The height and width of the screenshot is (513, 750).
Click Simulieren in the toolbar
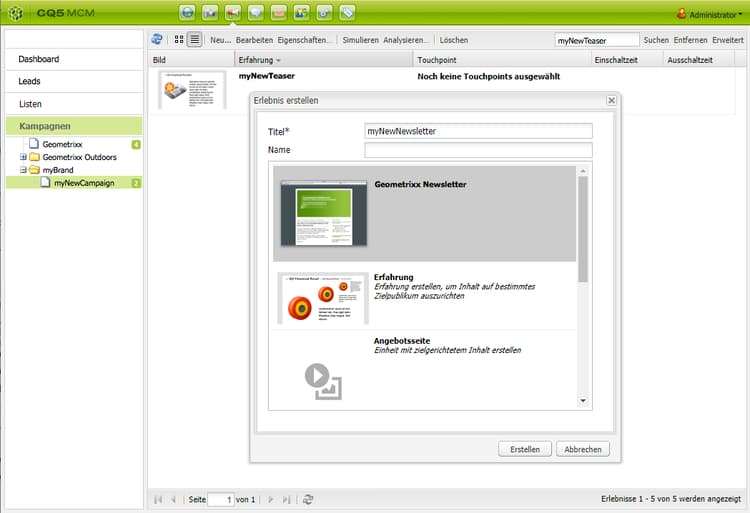tap(360, 40)
